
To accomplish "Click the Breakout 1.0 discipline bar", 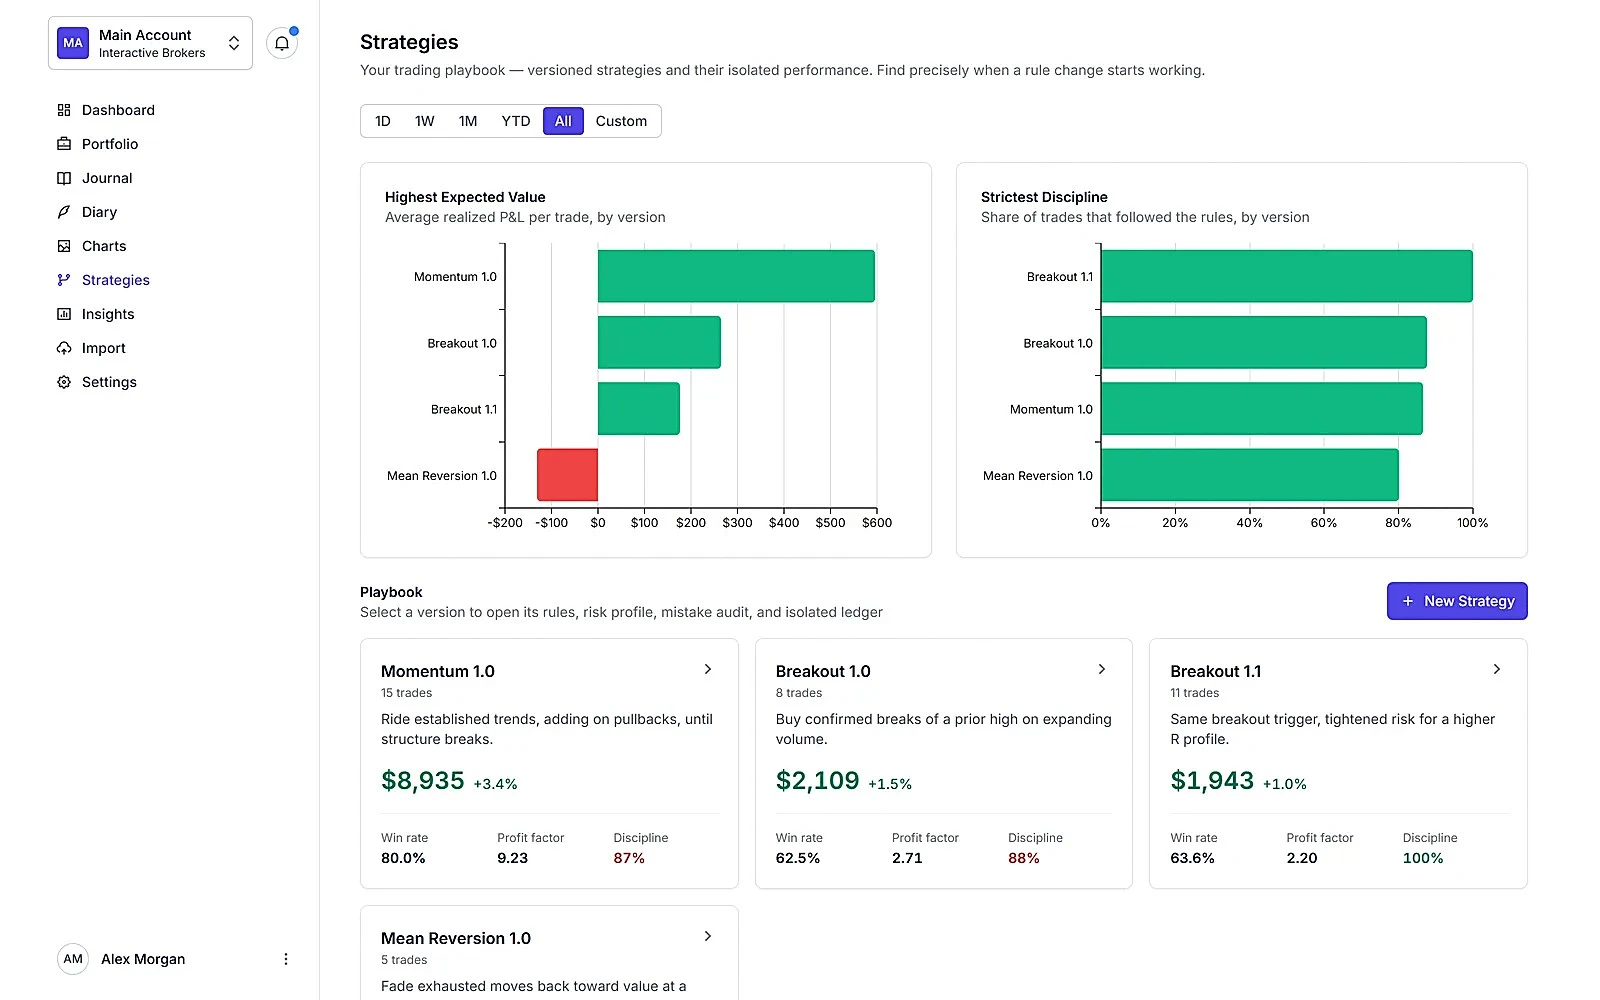I will coord(1264,342).
